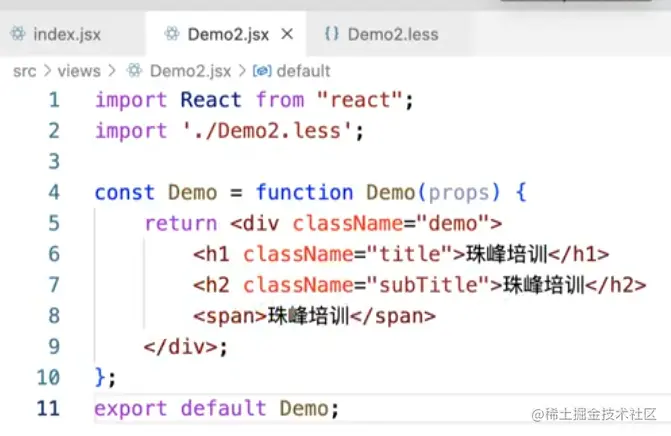The width and height of the screenshot is (671, 436).
Task: Open the src breadcrumb folder
Action: pyautogui.click(x=24, y=71)
